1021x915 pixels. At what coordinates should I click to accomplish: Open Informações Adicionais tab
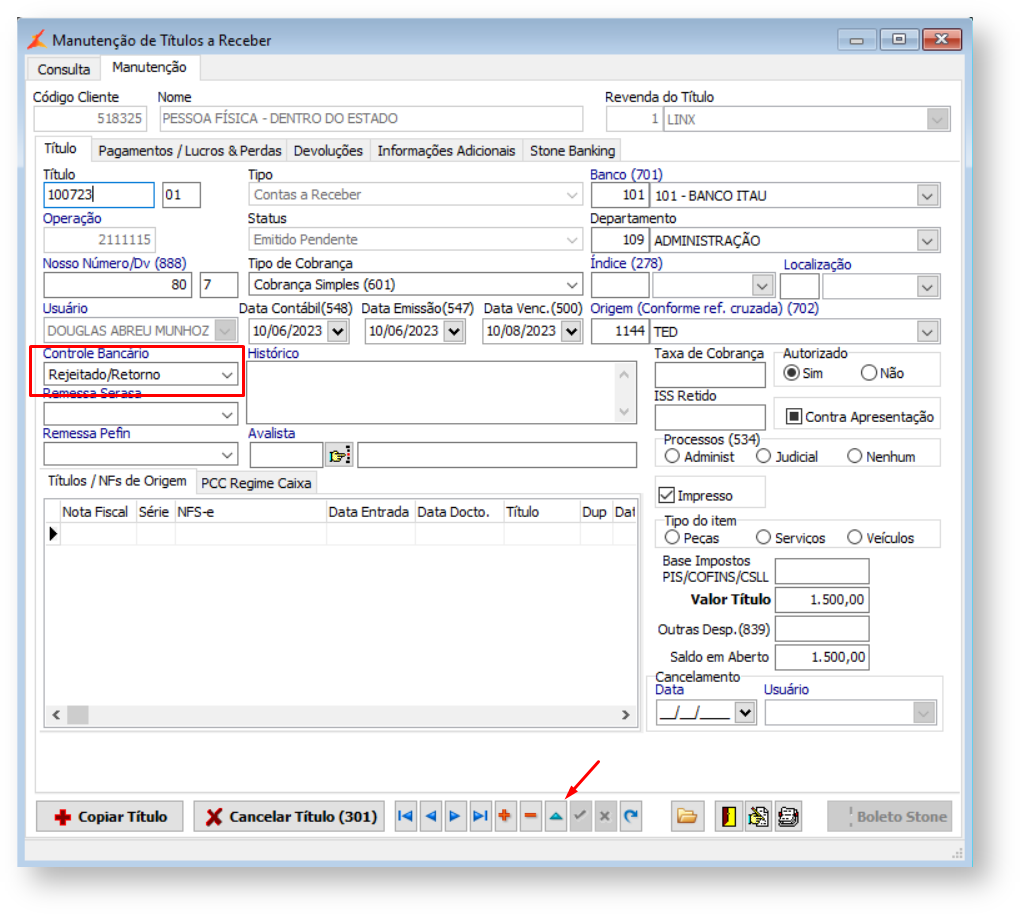click(x=446, y=151)
